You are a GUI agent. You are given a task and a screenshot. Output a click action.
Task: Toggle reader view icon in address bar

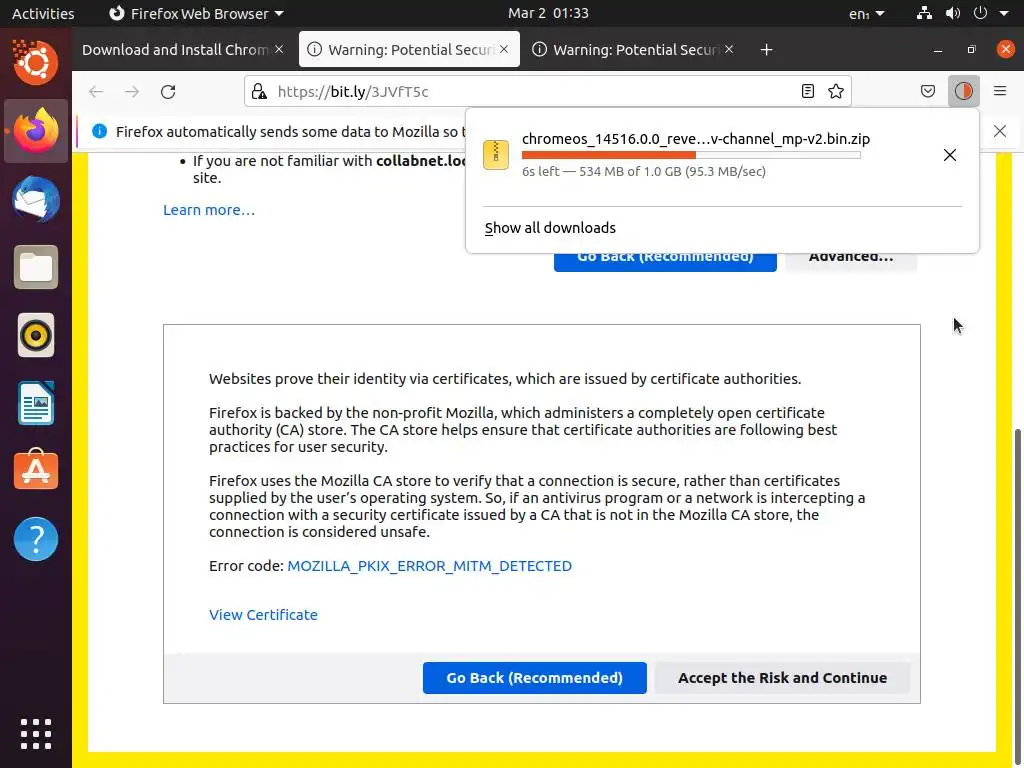coord(808,91)
